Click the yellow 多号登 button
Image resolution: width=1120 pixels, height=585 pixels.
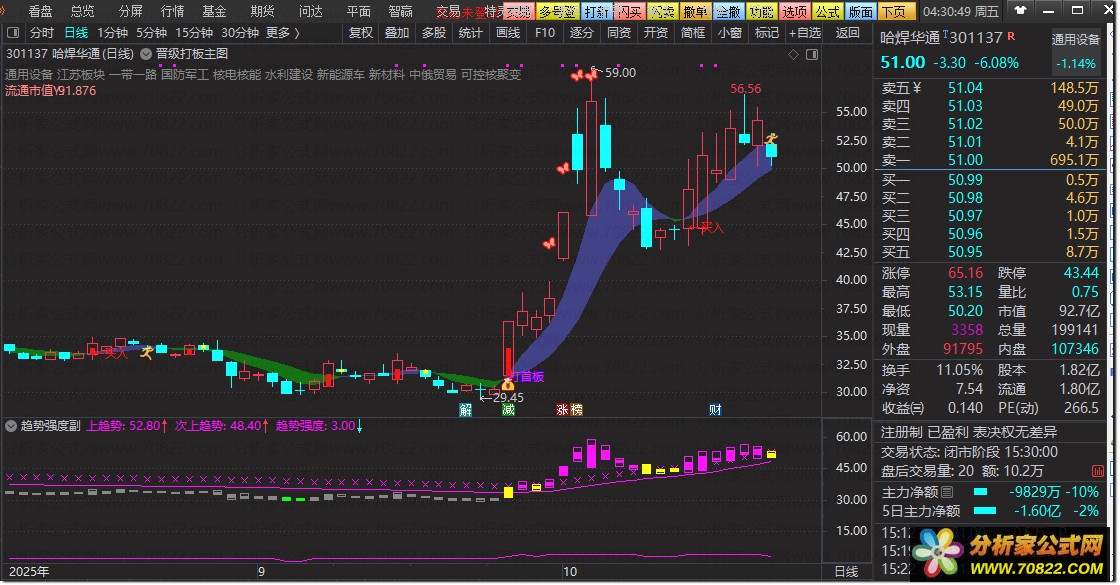(x=556, y=11)
